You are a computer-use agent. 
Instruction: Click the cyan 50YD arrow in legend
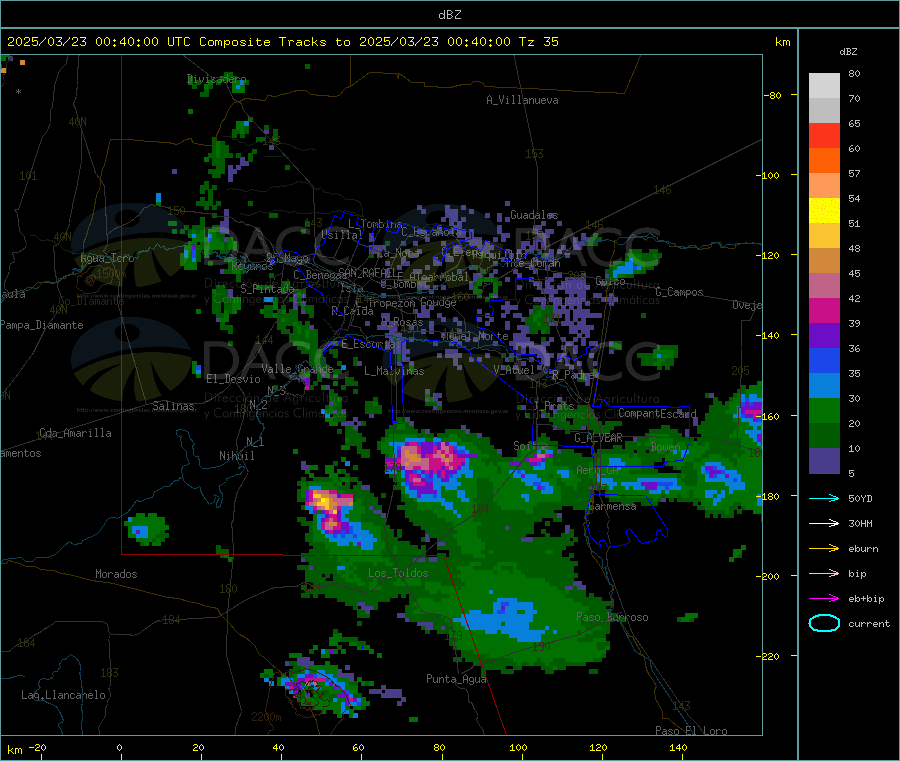(824, 498)
